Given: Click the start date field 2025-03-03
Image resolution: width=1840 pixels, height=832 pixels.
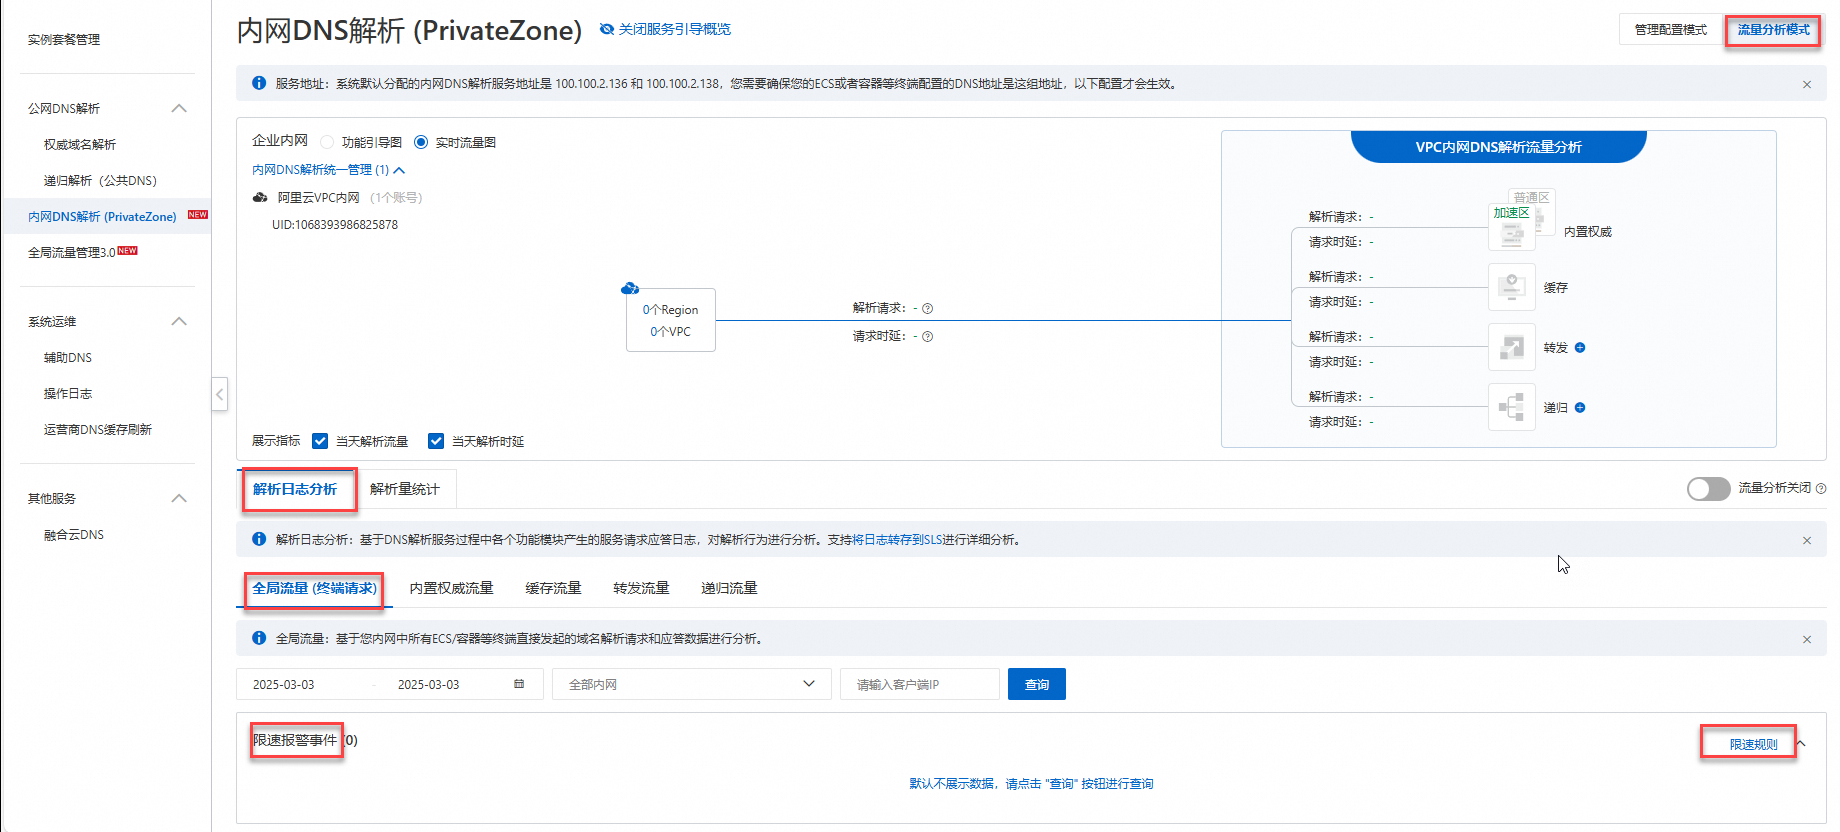Looking at the screenshot, I should [284, 684].
